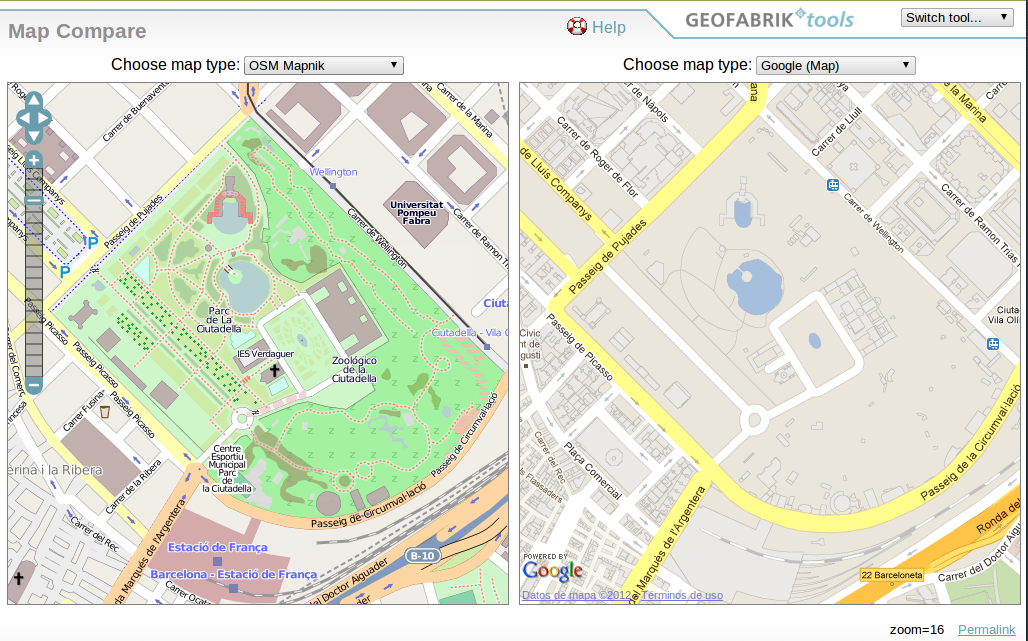Image resolution: width=1028 pixels, height=641 pixels.
Task: Click the lifebuoy Help icon
Action: (x=576, y=27)
